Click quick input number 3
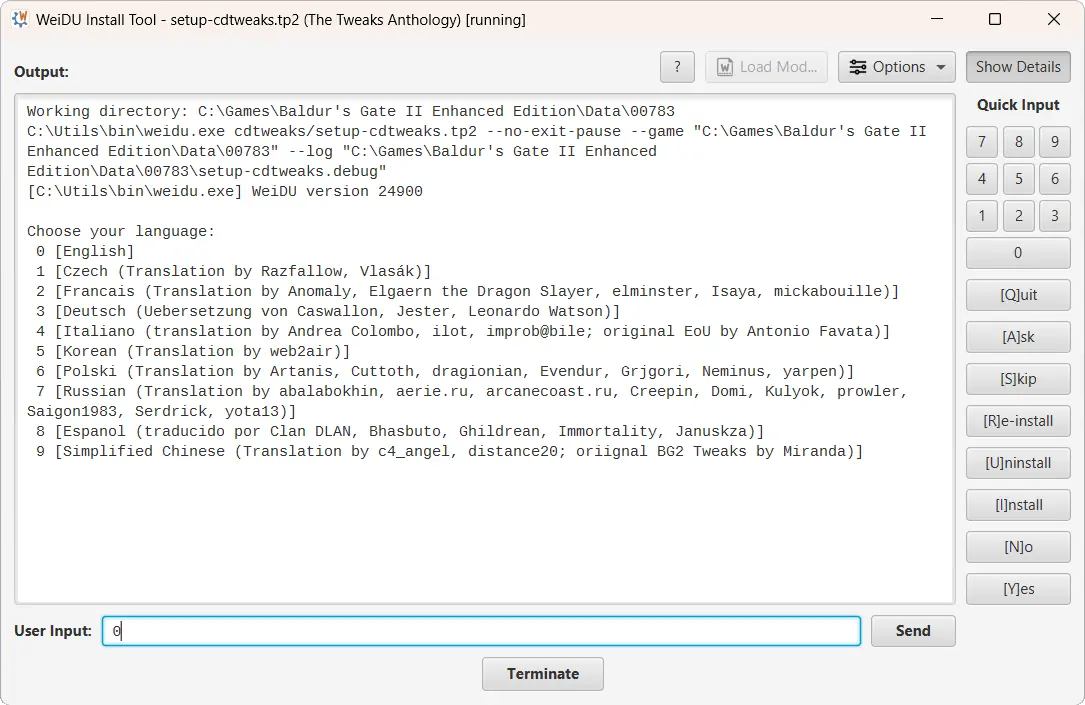The image size is (1085, 705). click(x=1055, y=216)
